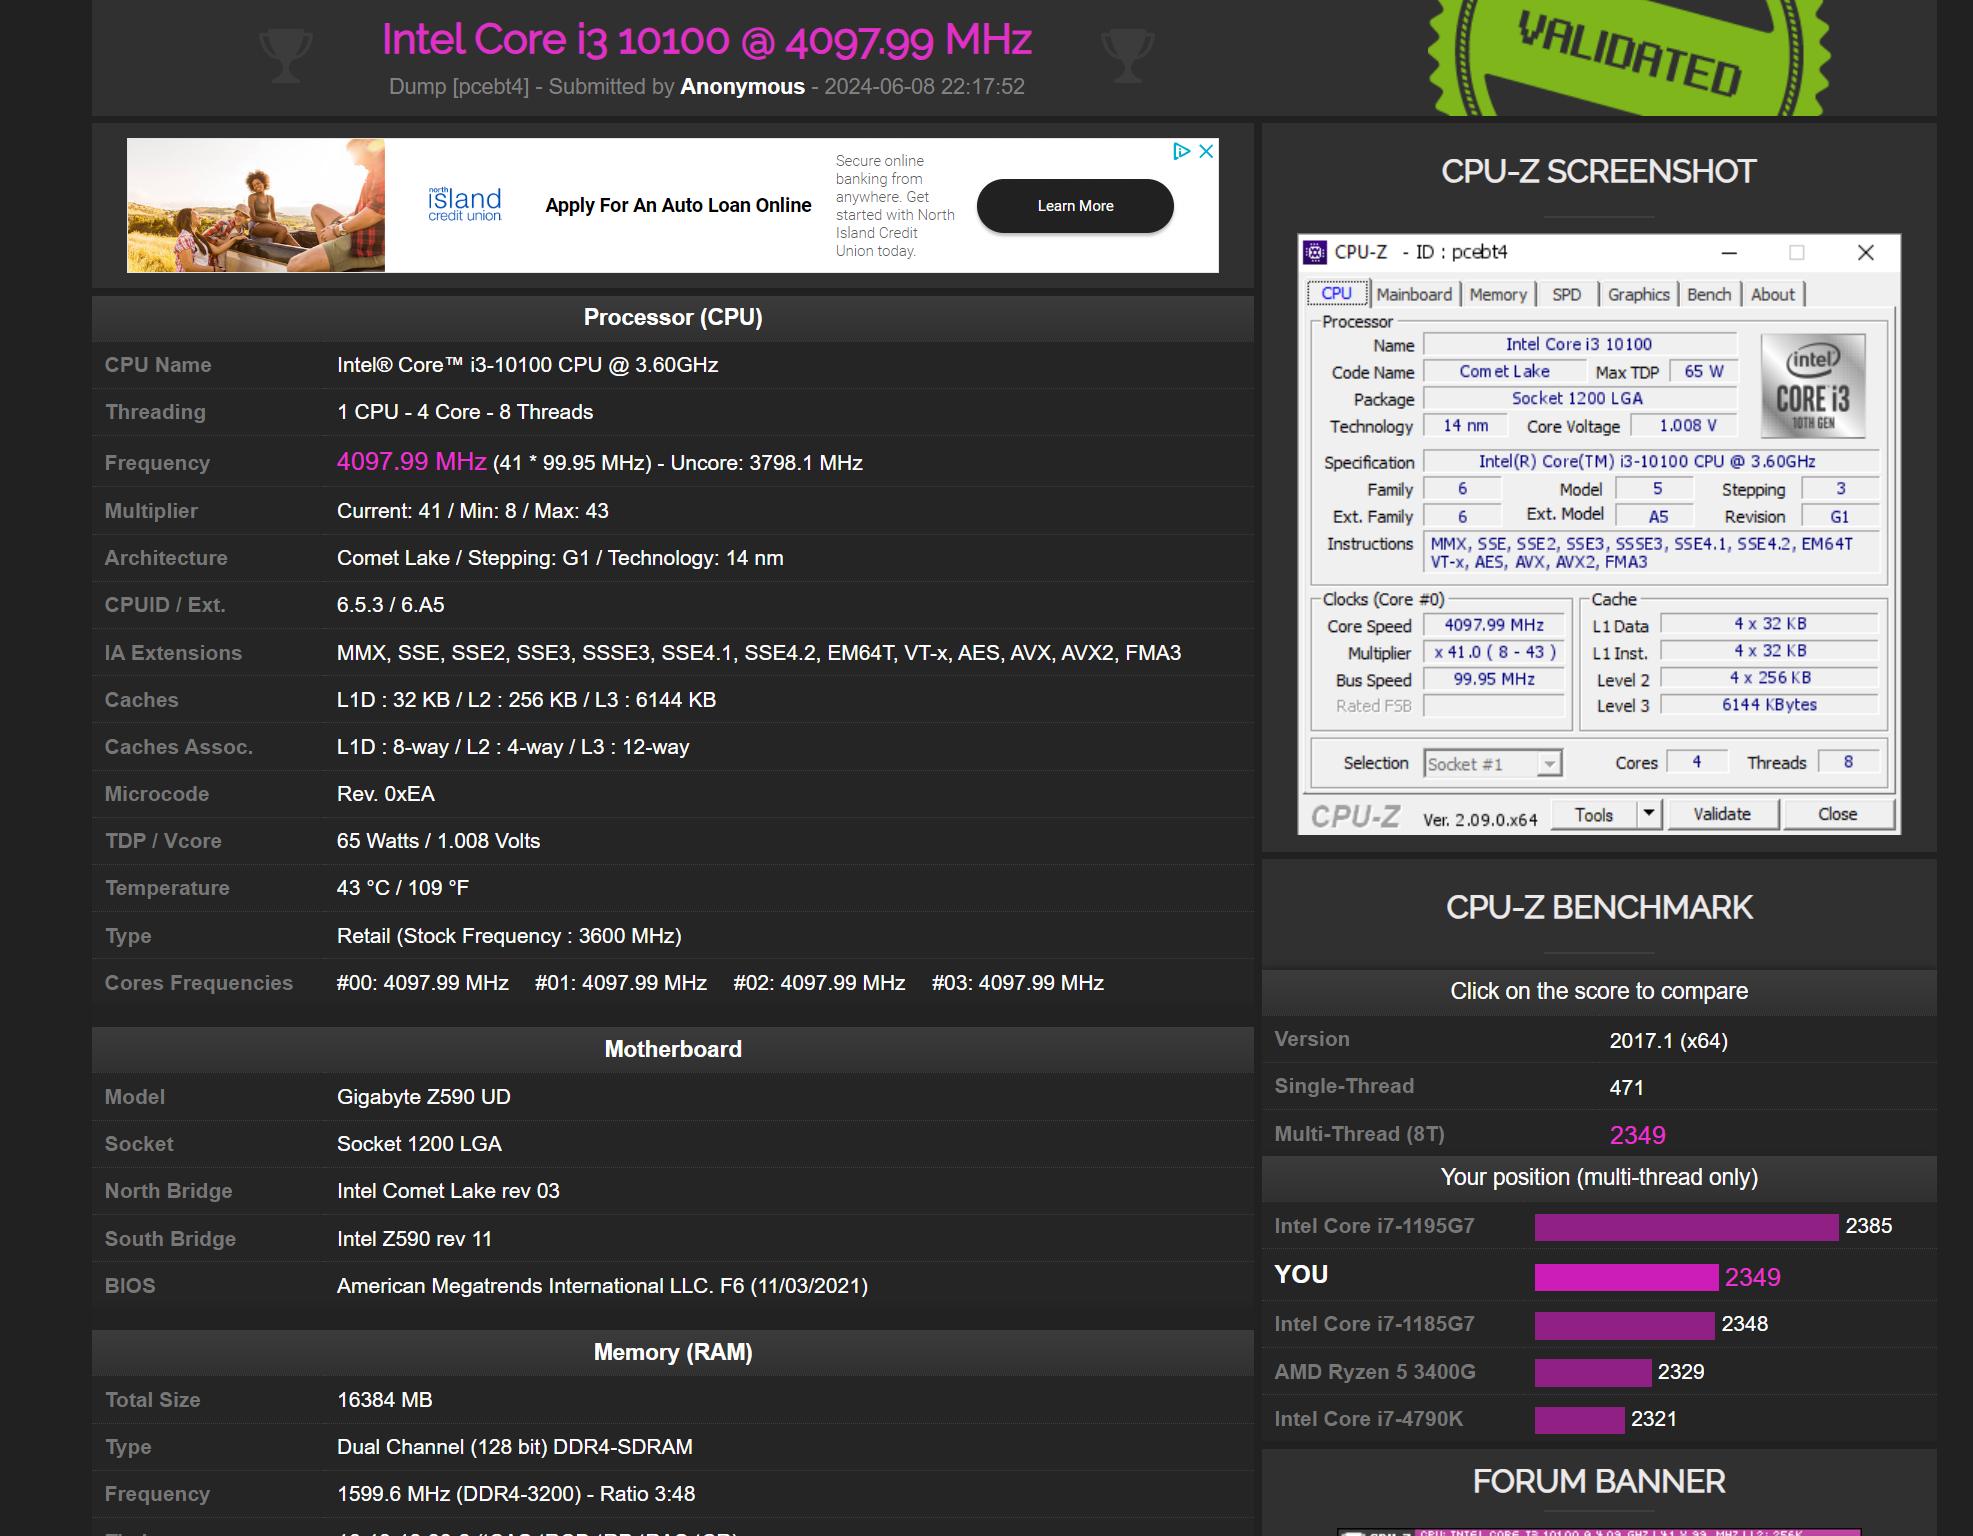
Task: Click the CPU-Z app icon in screenshot title bar
Action: click(1316, 253)
